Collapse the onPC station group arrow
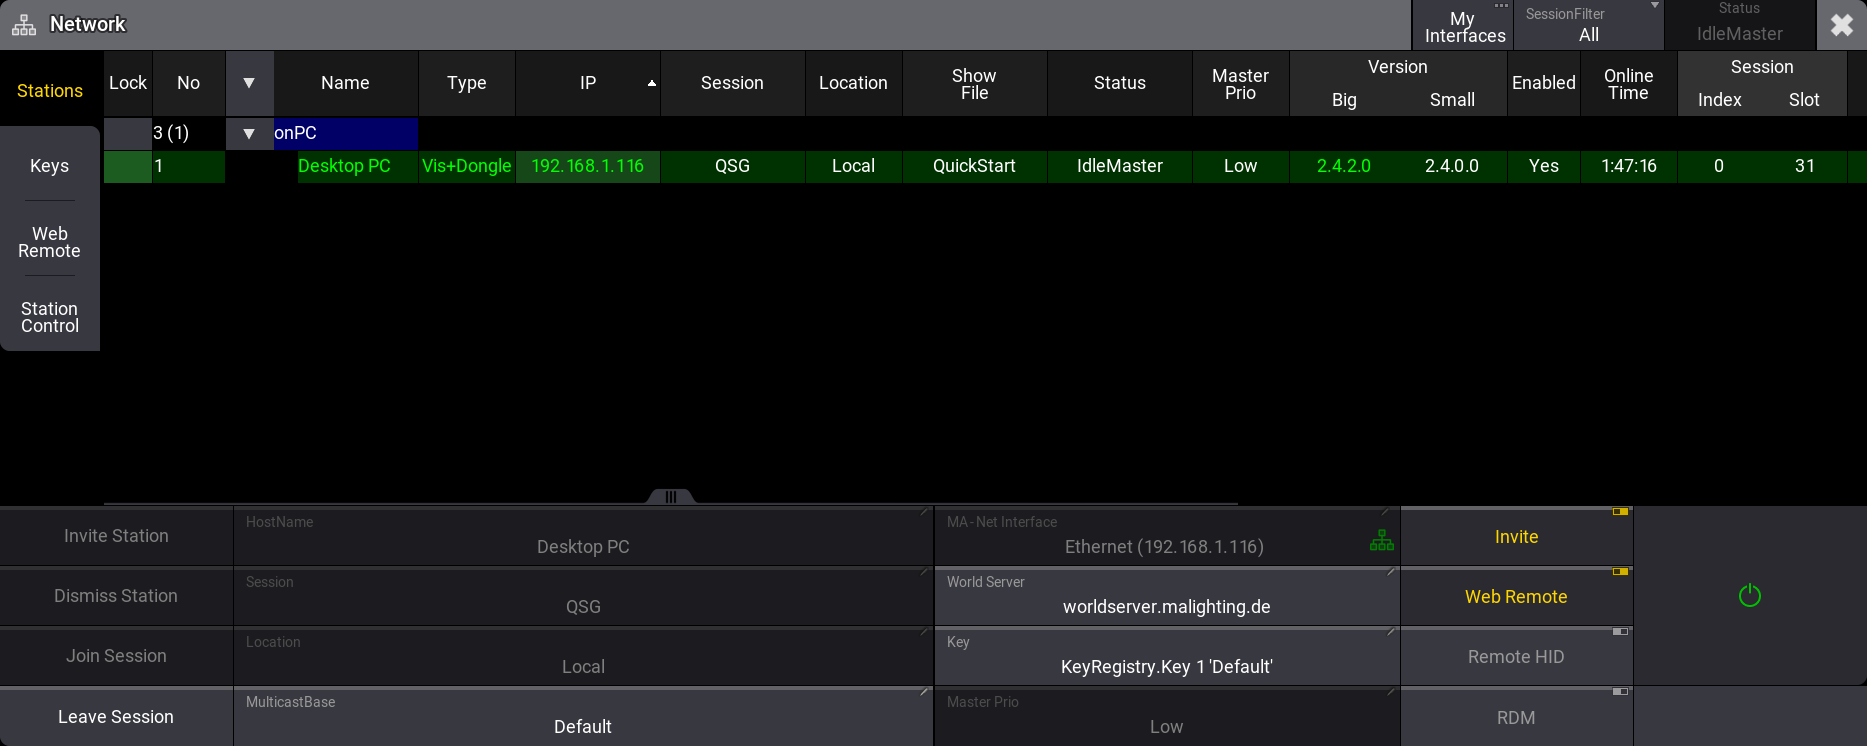 (249, 133)
